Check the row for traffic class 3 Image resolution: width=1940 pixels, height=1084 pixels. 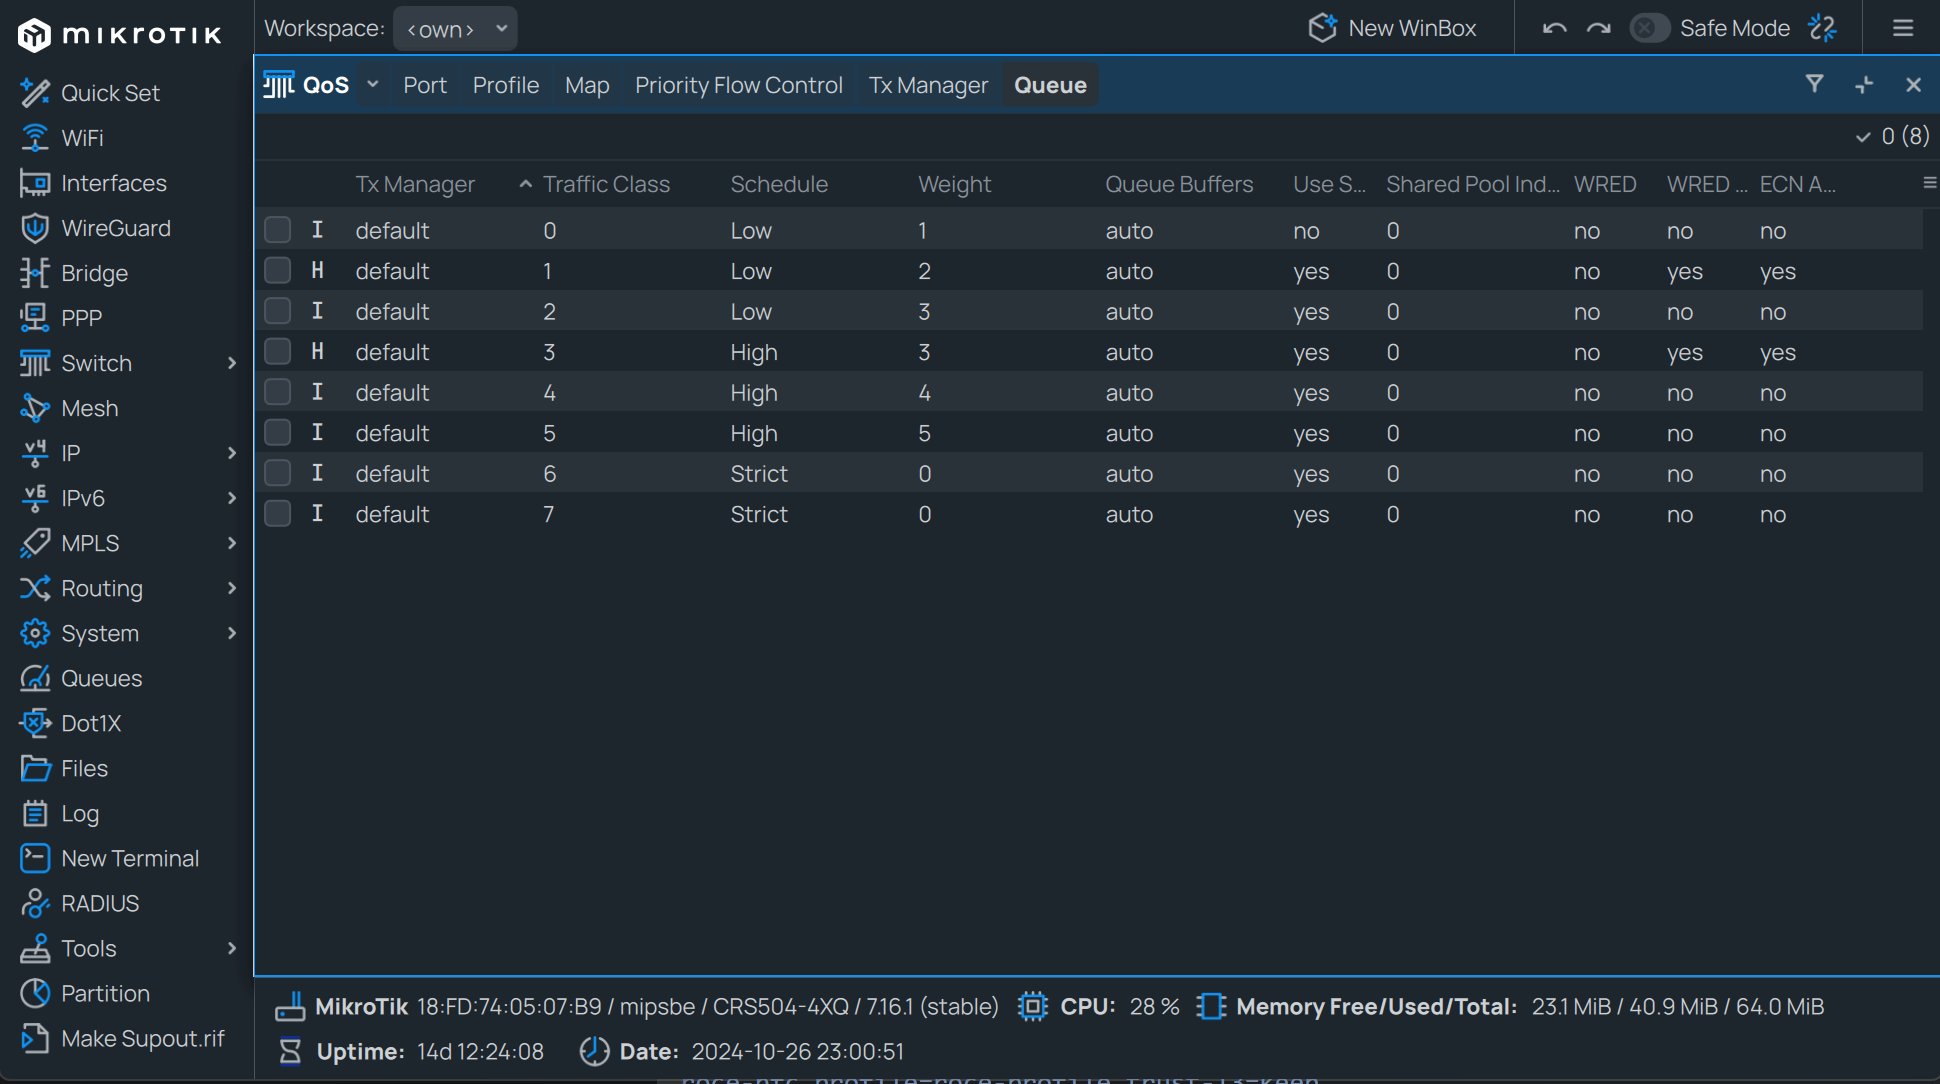click(x=278, y=352)
